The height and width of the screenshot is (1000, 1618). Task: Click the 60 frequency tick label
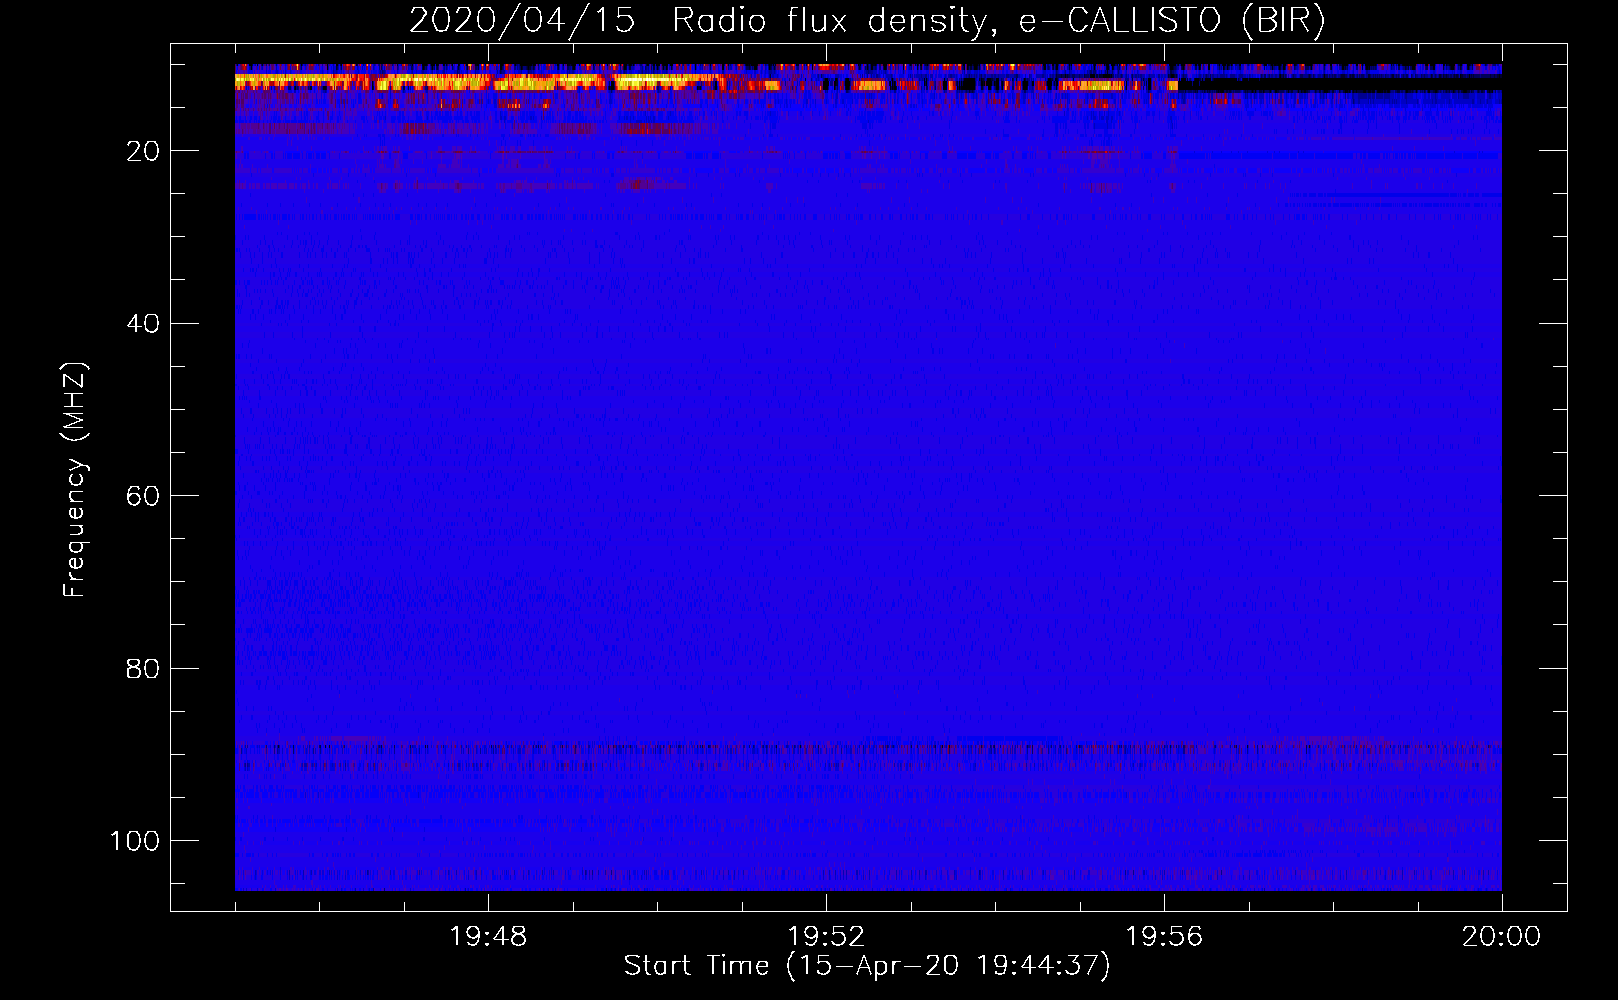pyautogui.click(x=143, y=496)
